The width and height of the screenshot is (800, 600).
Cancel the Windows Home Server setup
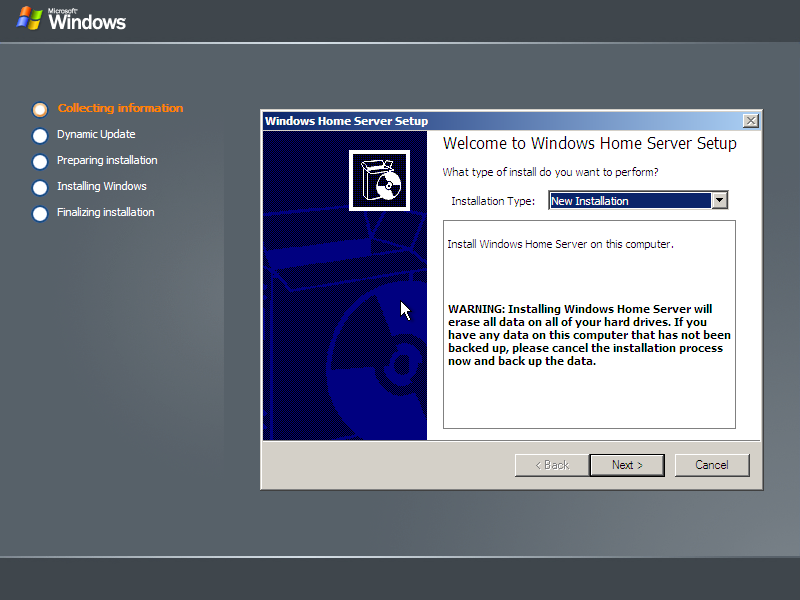tap(712, 465)
